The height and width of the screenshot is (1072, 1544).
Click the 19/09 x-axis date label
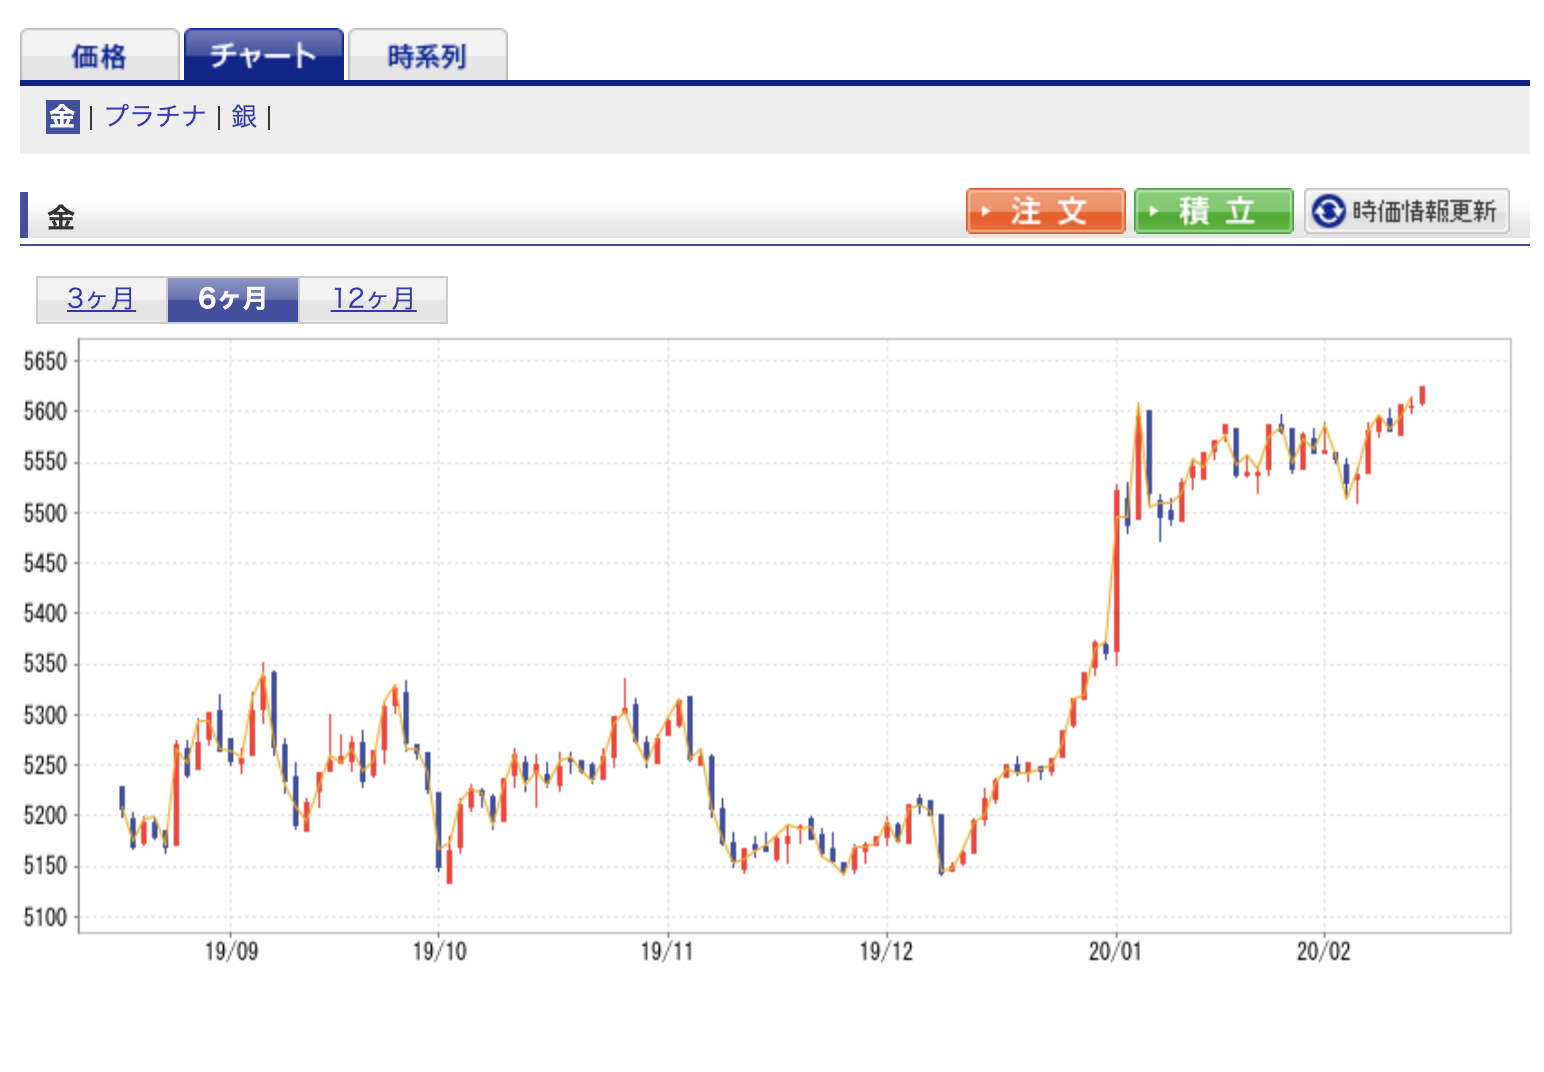(231, 951)
